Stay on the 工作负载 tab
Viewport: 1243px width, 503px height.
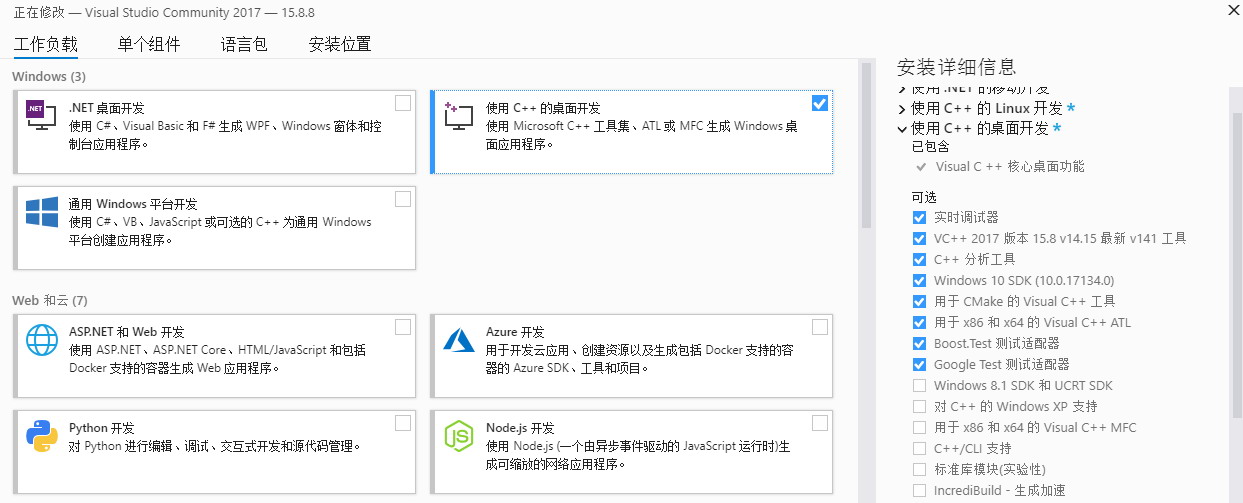[x=45, y=44]
